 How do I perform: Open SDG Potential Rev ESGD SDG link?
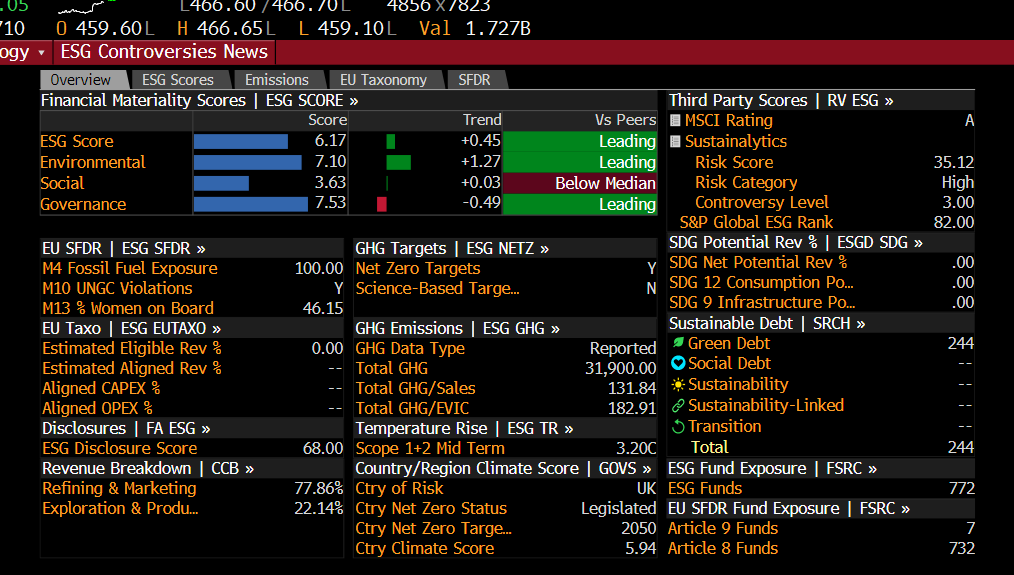click(x=796, y=243)
